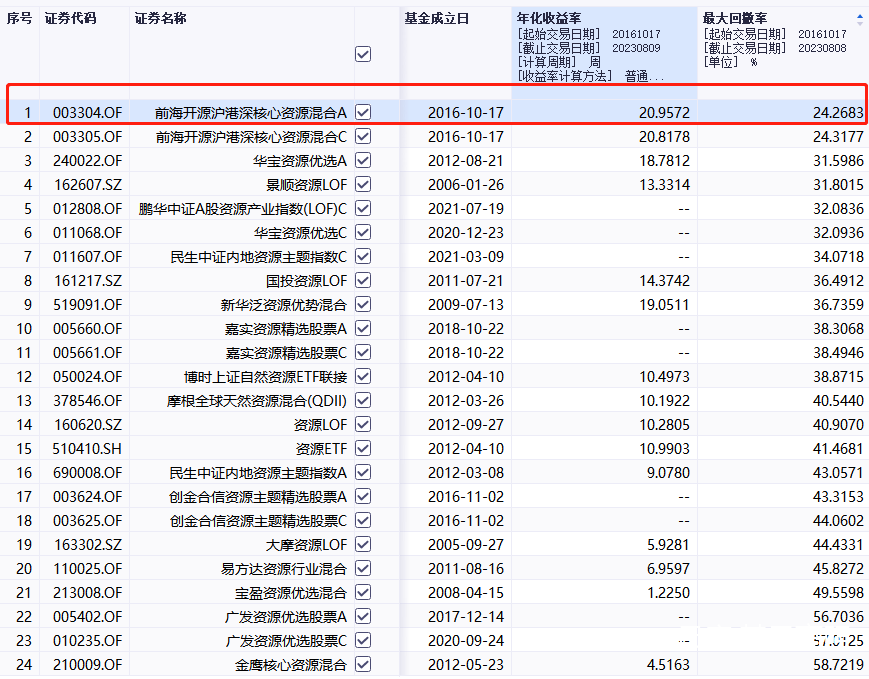Viewport: 869px width, 679px height.
Task: Click fund name 华宝资源优选A
Action: pyautogui.click(x=300, y=161)
